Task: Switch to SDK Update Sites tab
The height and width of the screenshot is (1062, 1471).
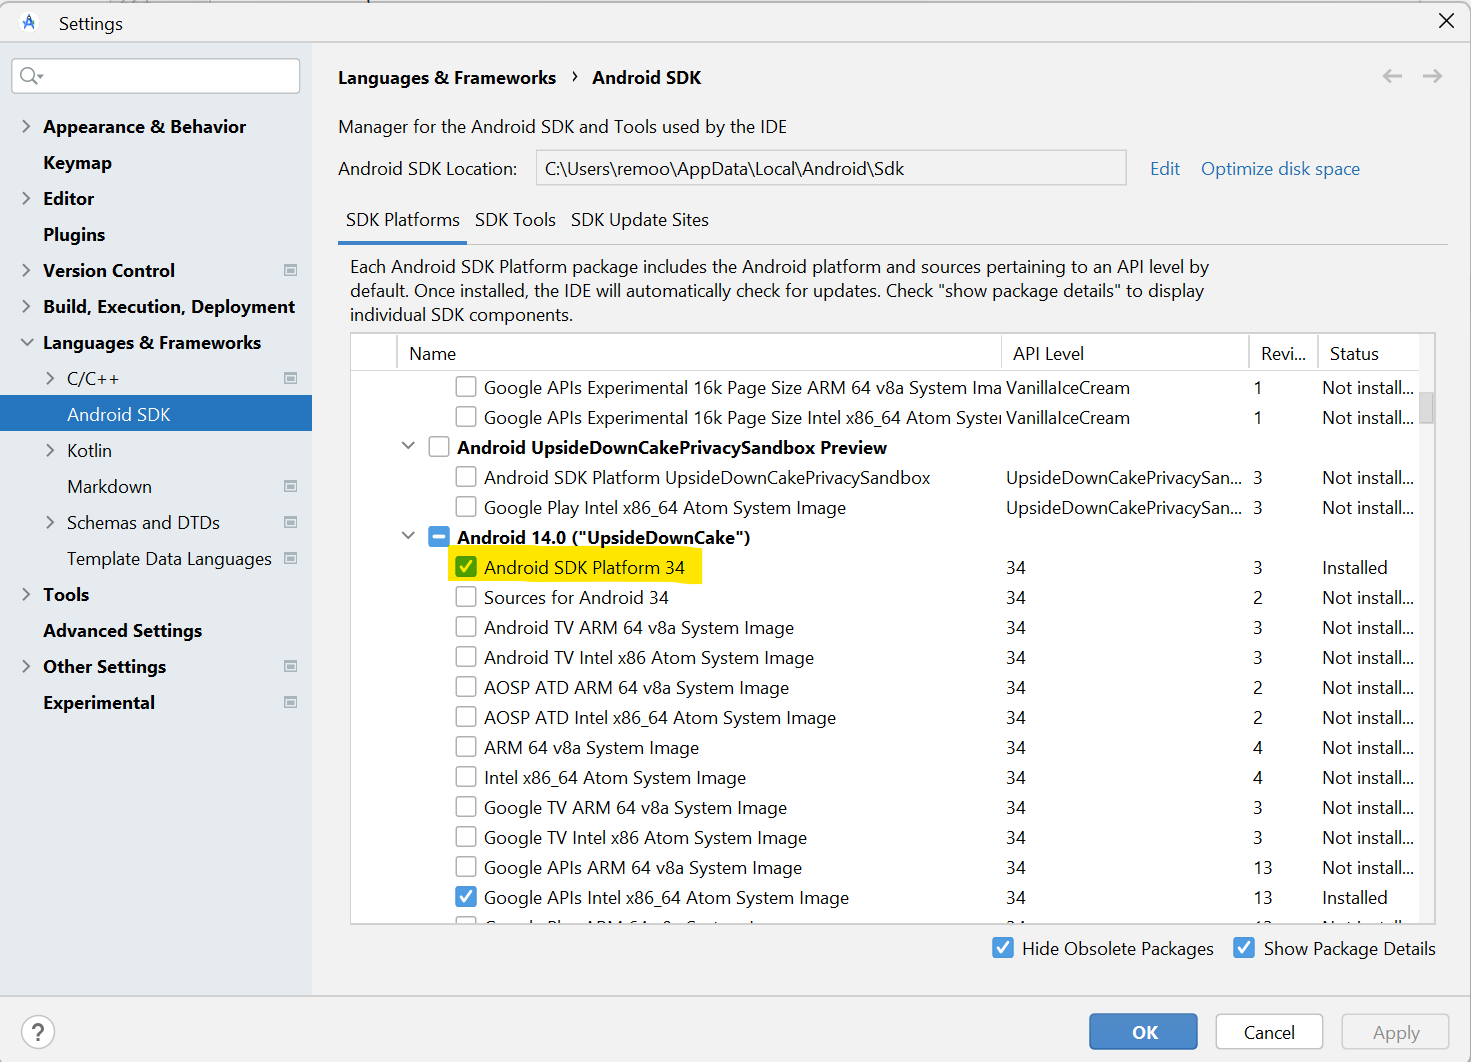Action: [x=640, y=220]
